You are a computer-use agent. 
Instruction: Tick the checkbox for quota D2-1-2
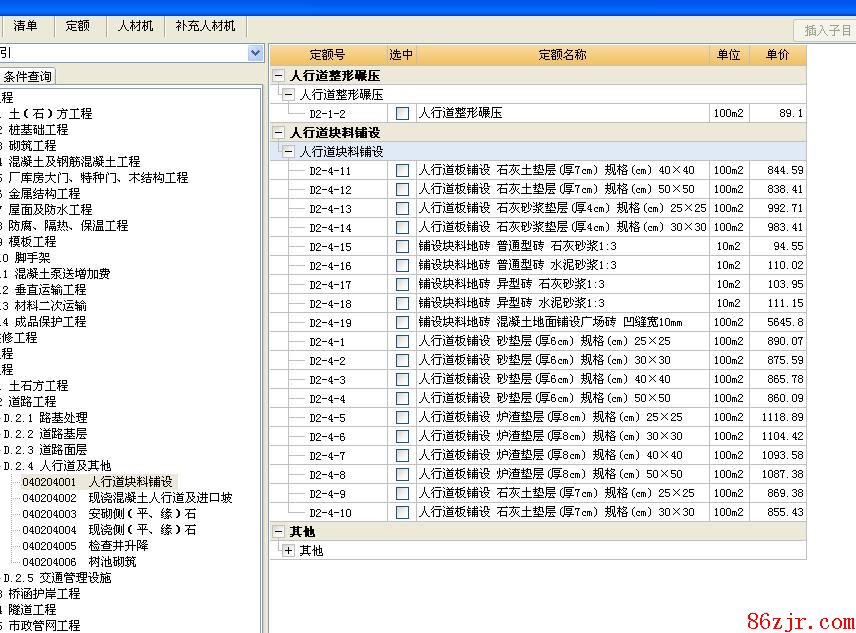(402, 114)
